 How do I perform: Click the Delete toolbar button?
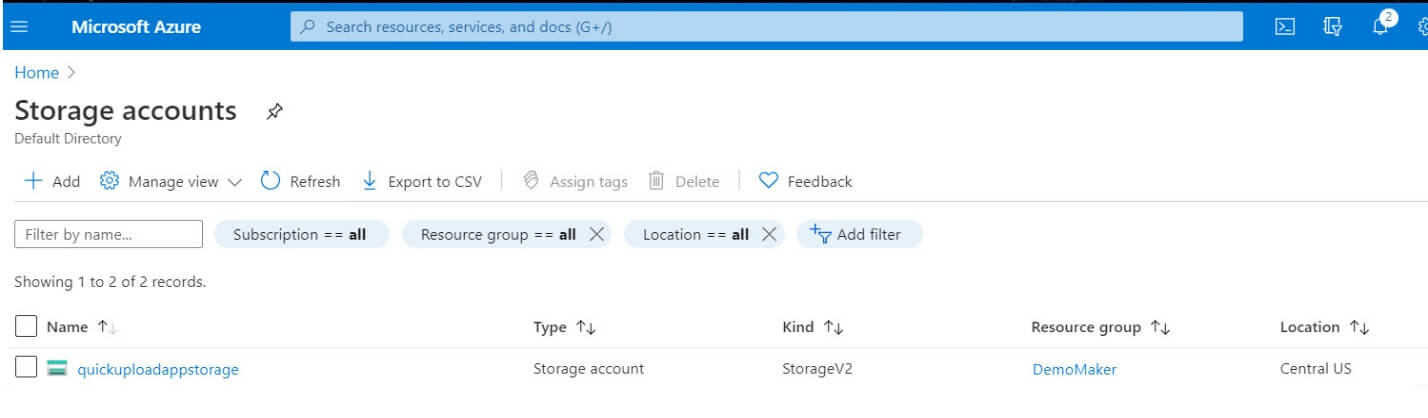click(x=684, y=181)
